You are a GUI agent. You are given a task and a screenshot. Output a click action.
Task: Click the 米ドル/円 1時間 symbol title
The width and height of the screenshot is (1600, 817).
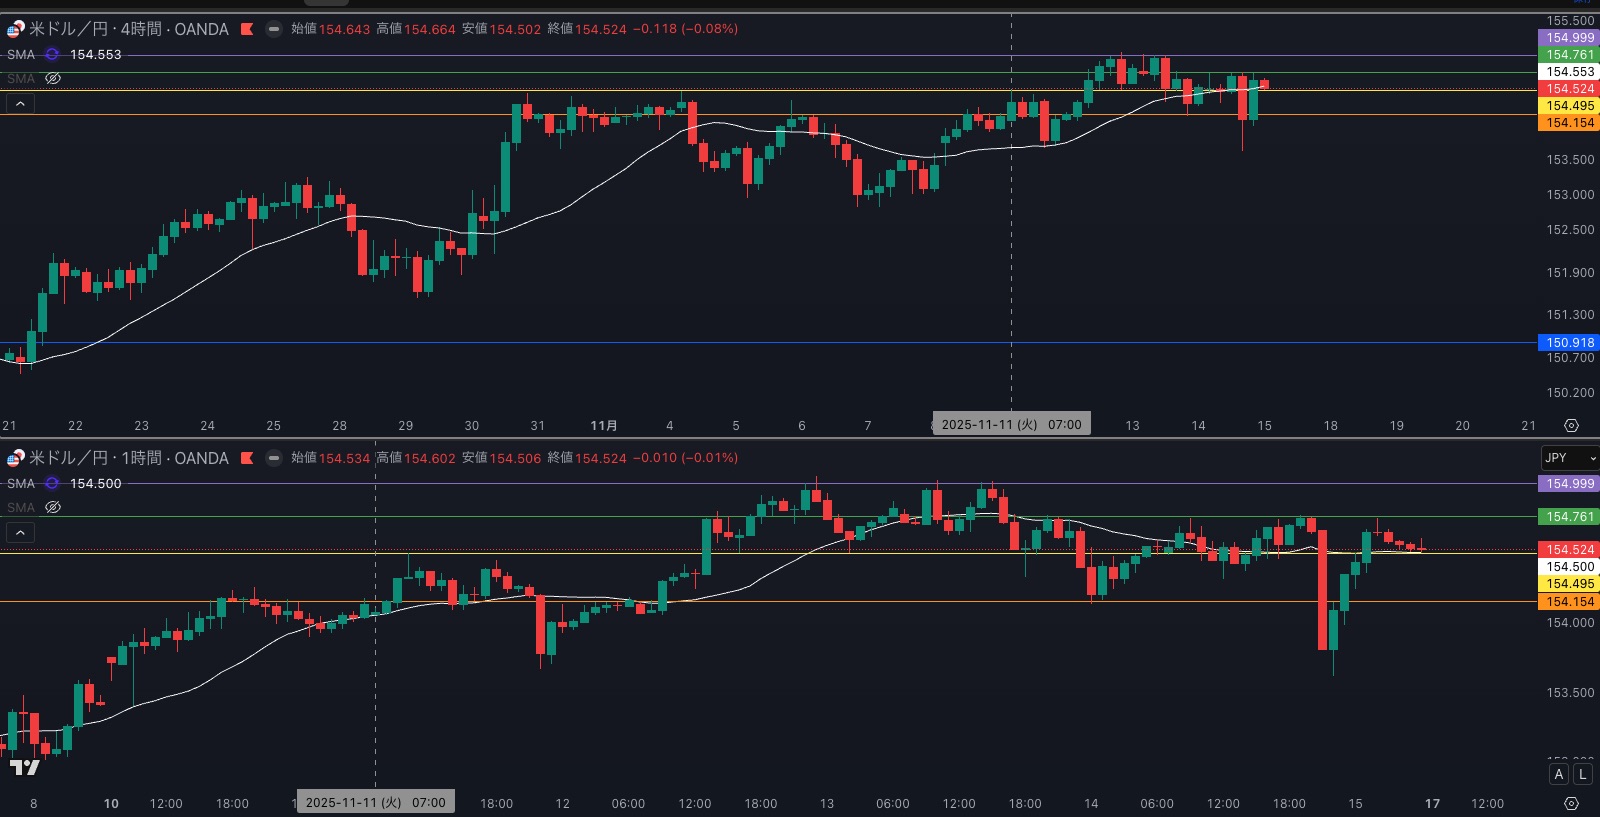pos(128,458)
